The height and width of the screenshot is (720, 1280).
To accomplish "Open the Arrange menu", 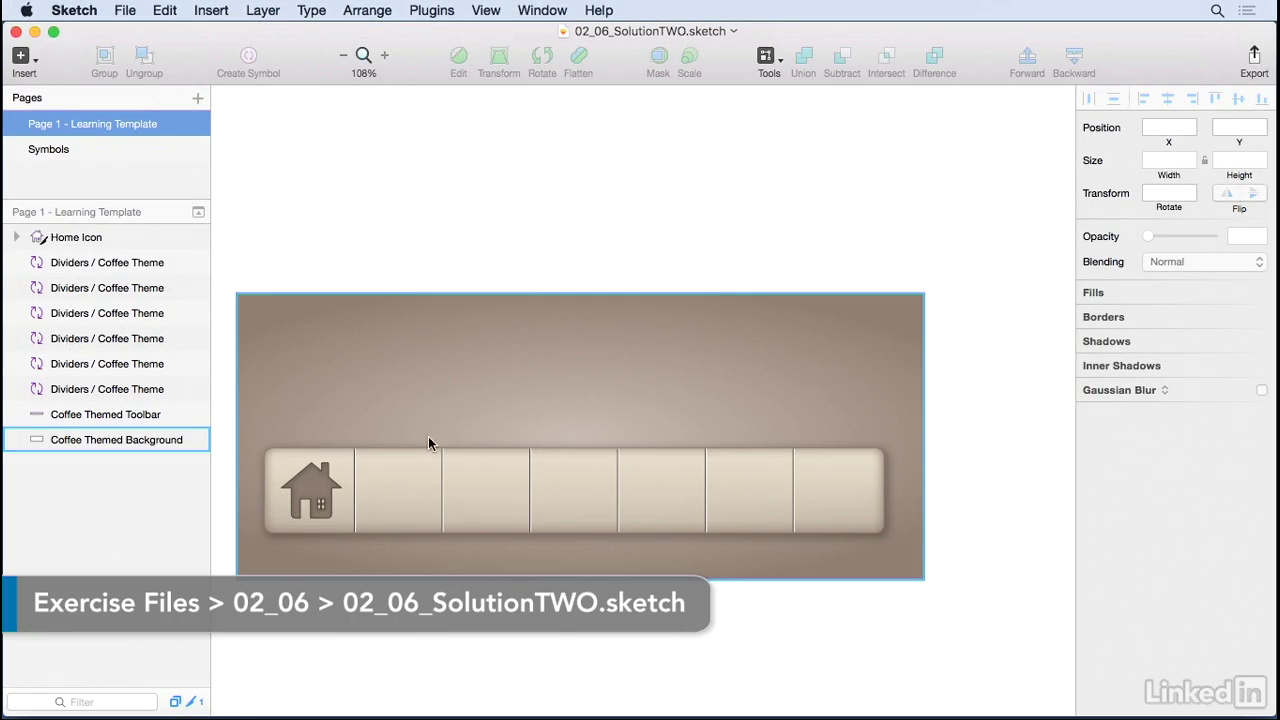I will 367,11.
